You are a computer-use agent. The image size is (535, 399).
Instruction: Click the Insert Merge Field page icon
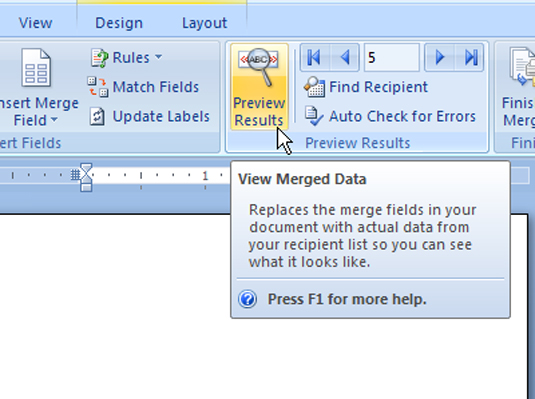point(37,68)
